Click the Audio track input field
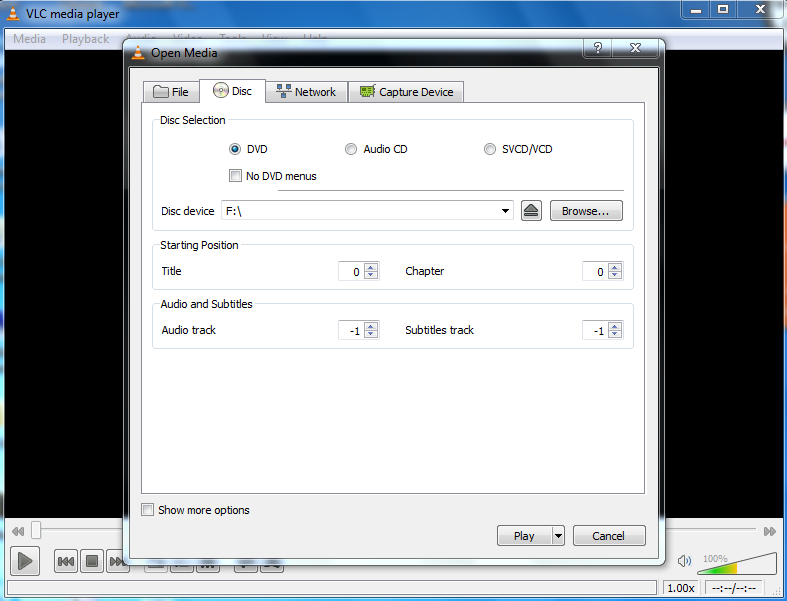Screen dimensions: 787x601 [351, 330]
